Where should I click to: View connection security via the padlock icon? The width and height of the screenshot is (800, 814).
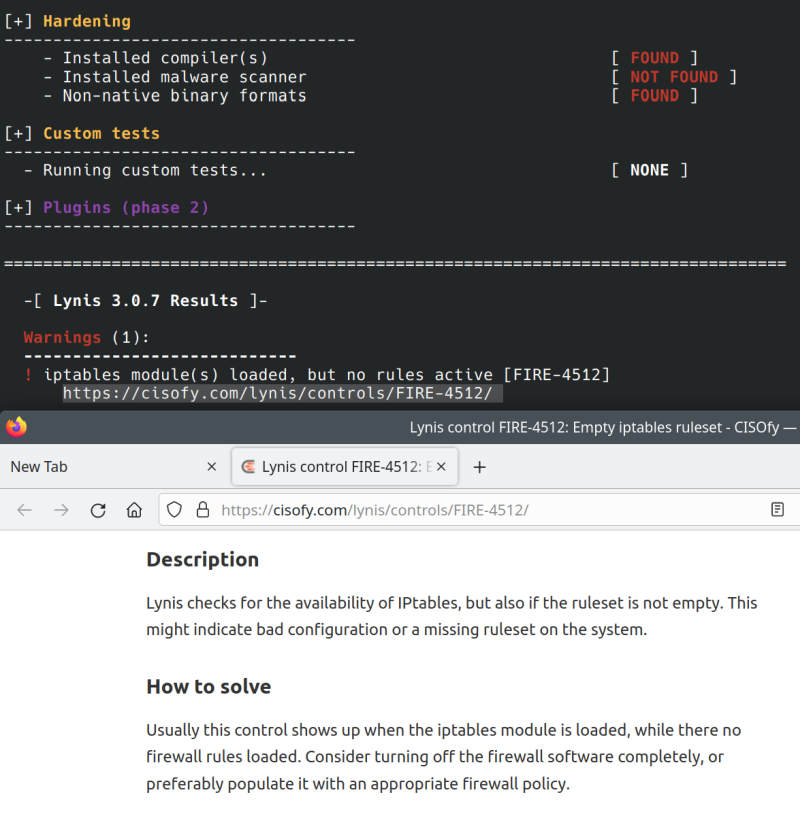pos(202,510)
